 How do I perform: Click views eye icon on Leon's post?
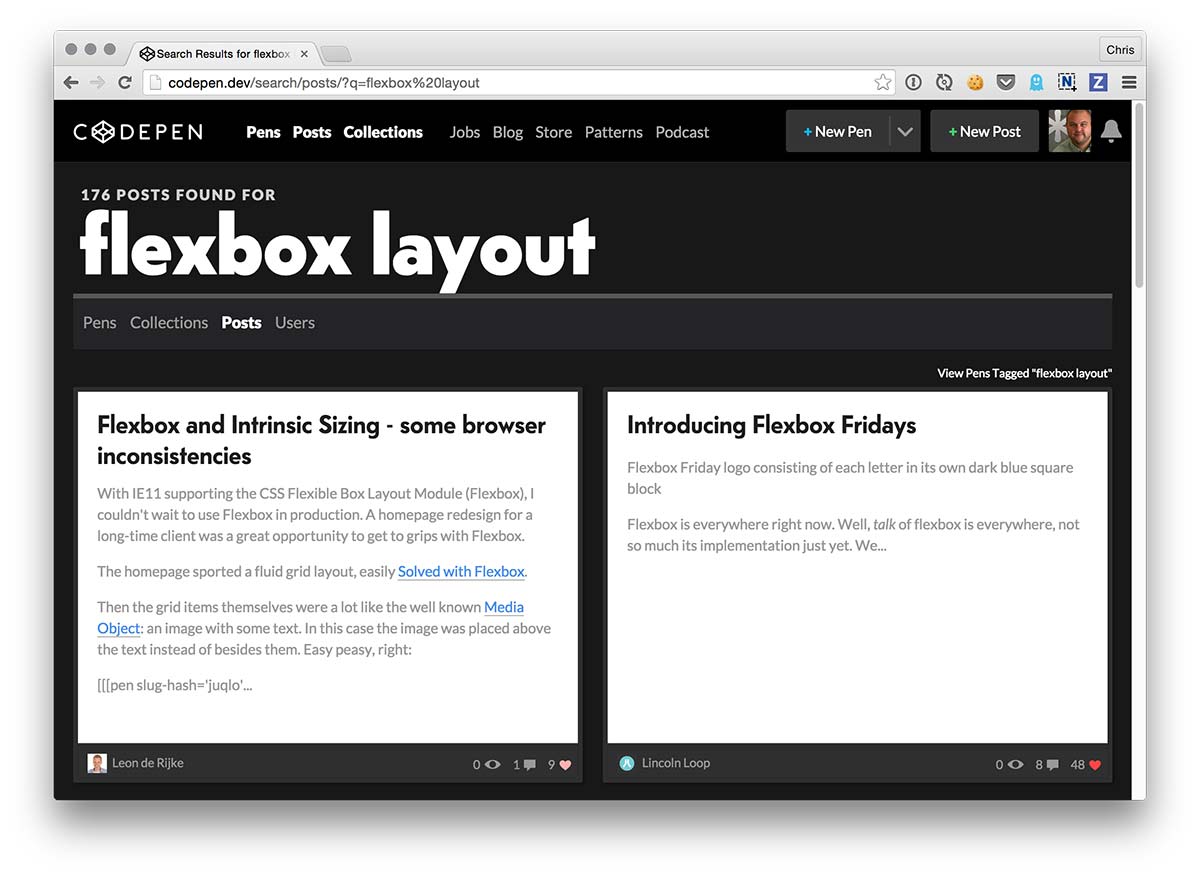(492, 765)
